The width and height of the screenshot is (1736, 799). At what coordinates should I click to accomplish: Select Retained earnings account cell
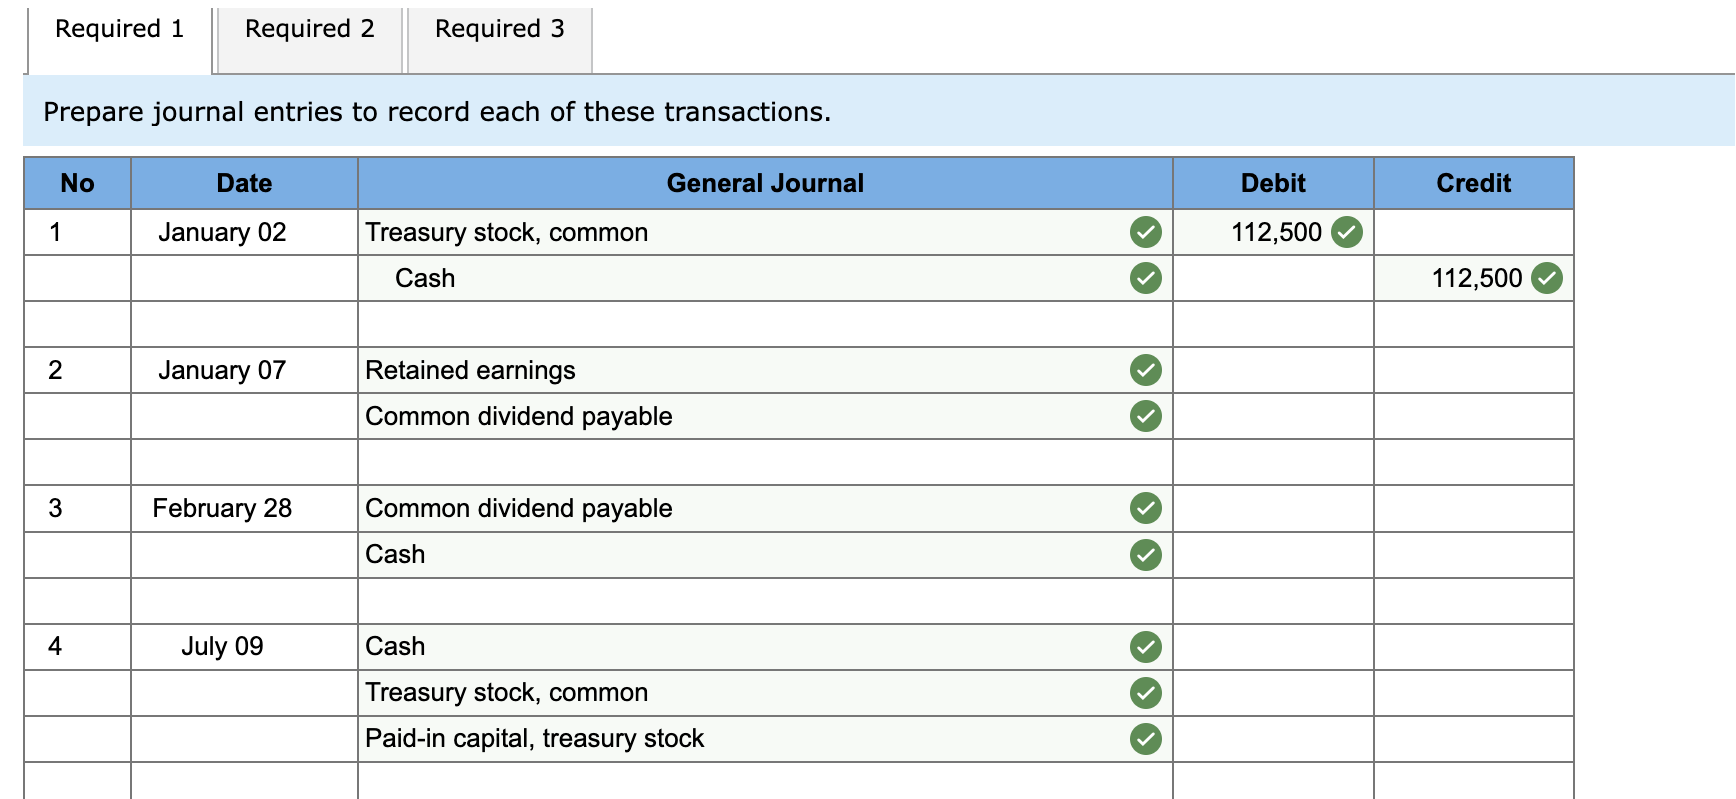[765, 370]
